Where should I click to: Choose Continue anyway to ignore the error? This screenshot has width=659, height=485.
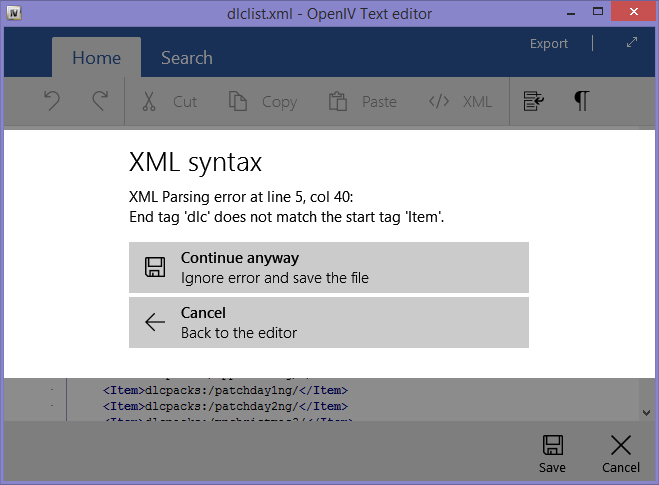[x=328, y=267]
